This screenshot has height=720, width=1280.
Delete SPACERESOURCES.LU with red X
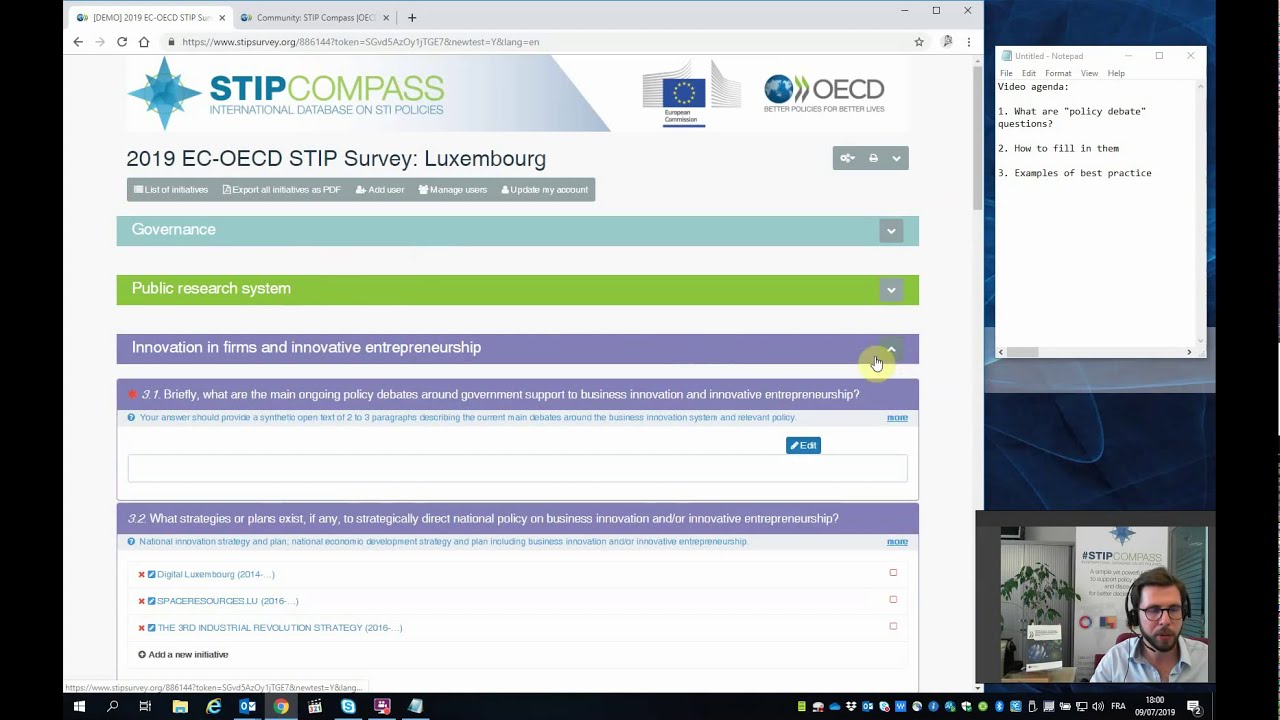click(141, 601)
